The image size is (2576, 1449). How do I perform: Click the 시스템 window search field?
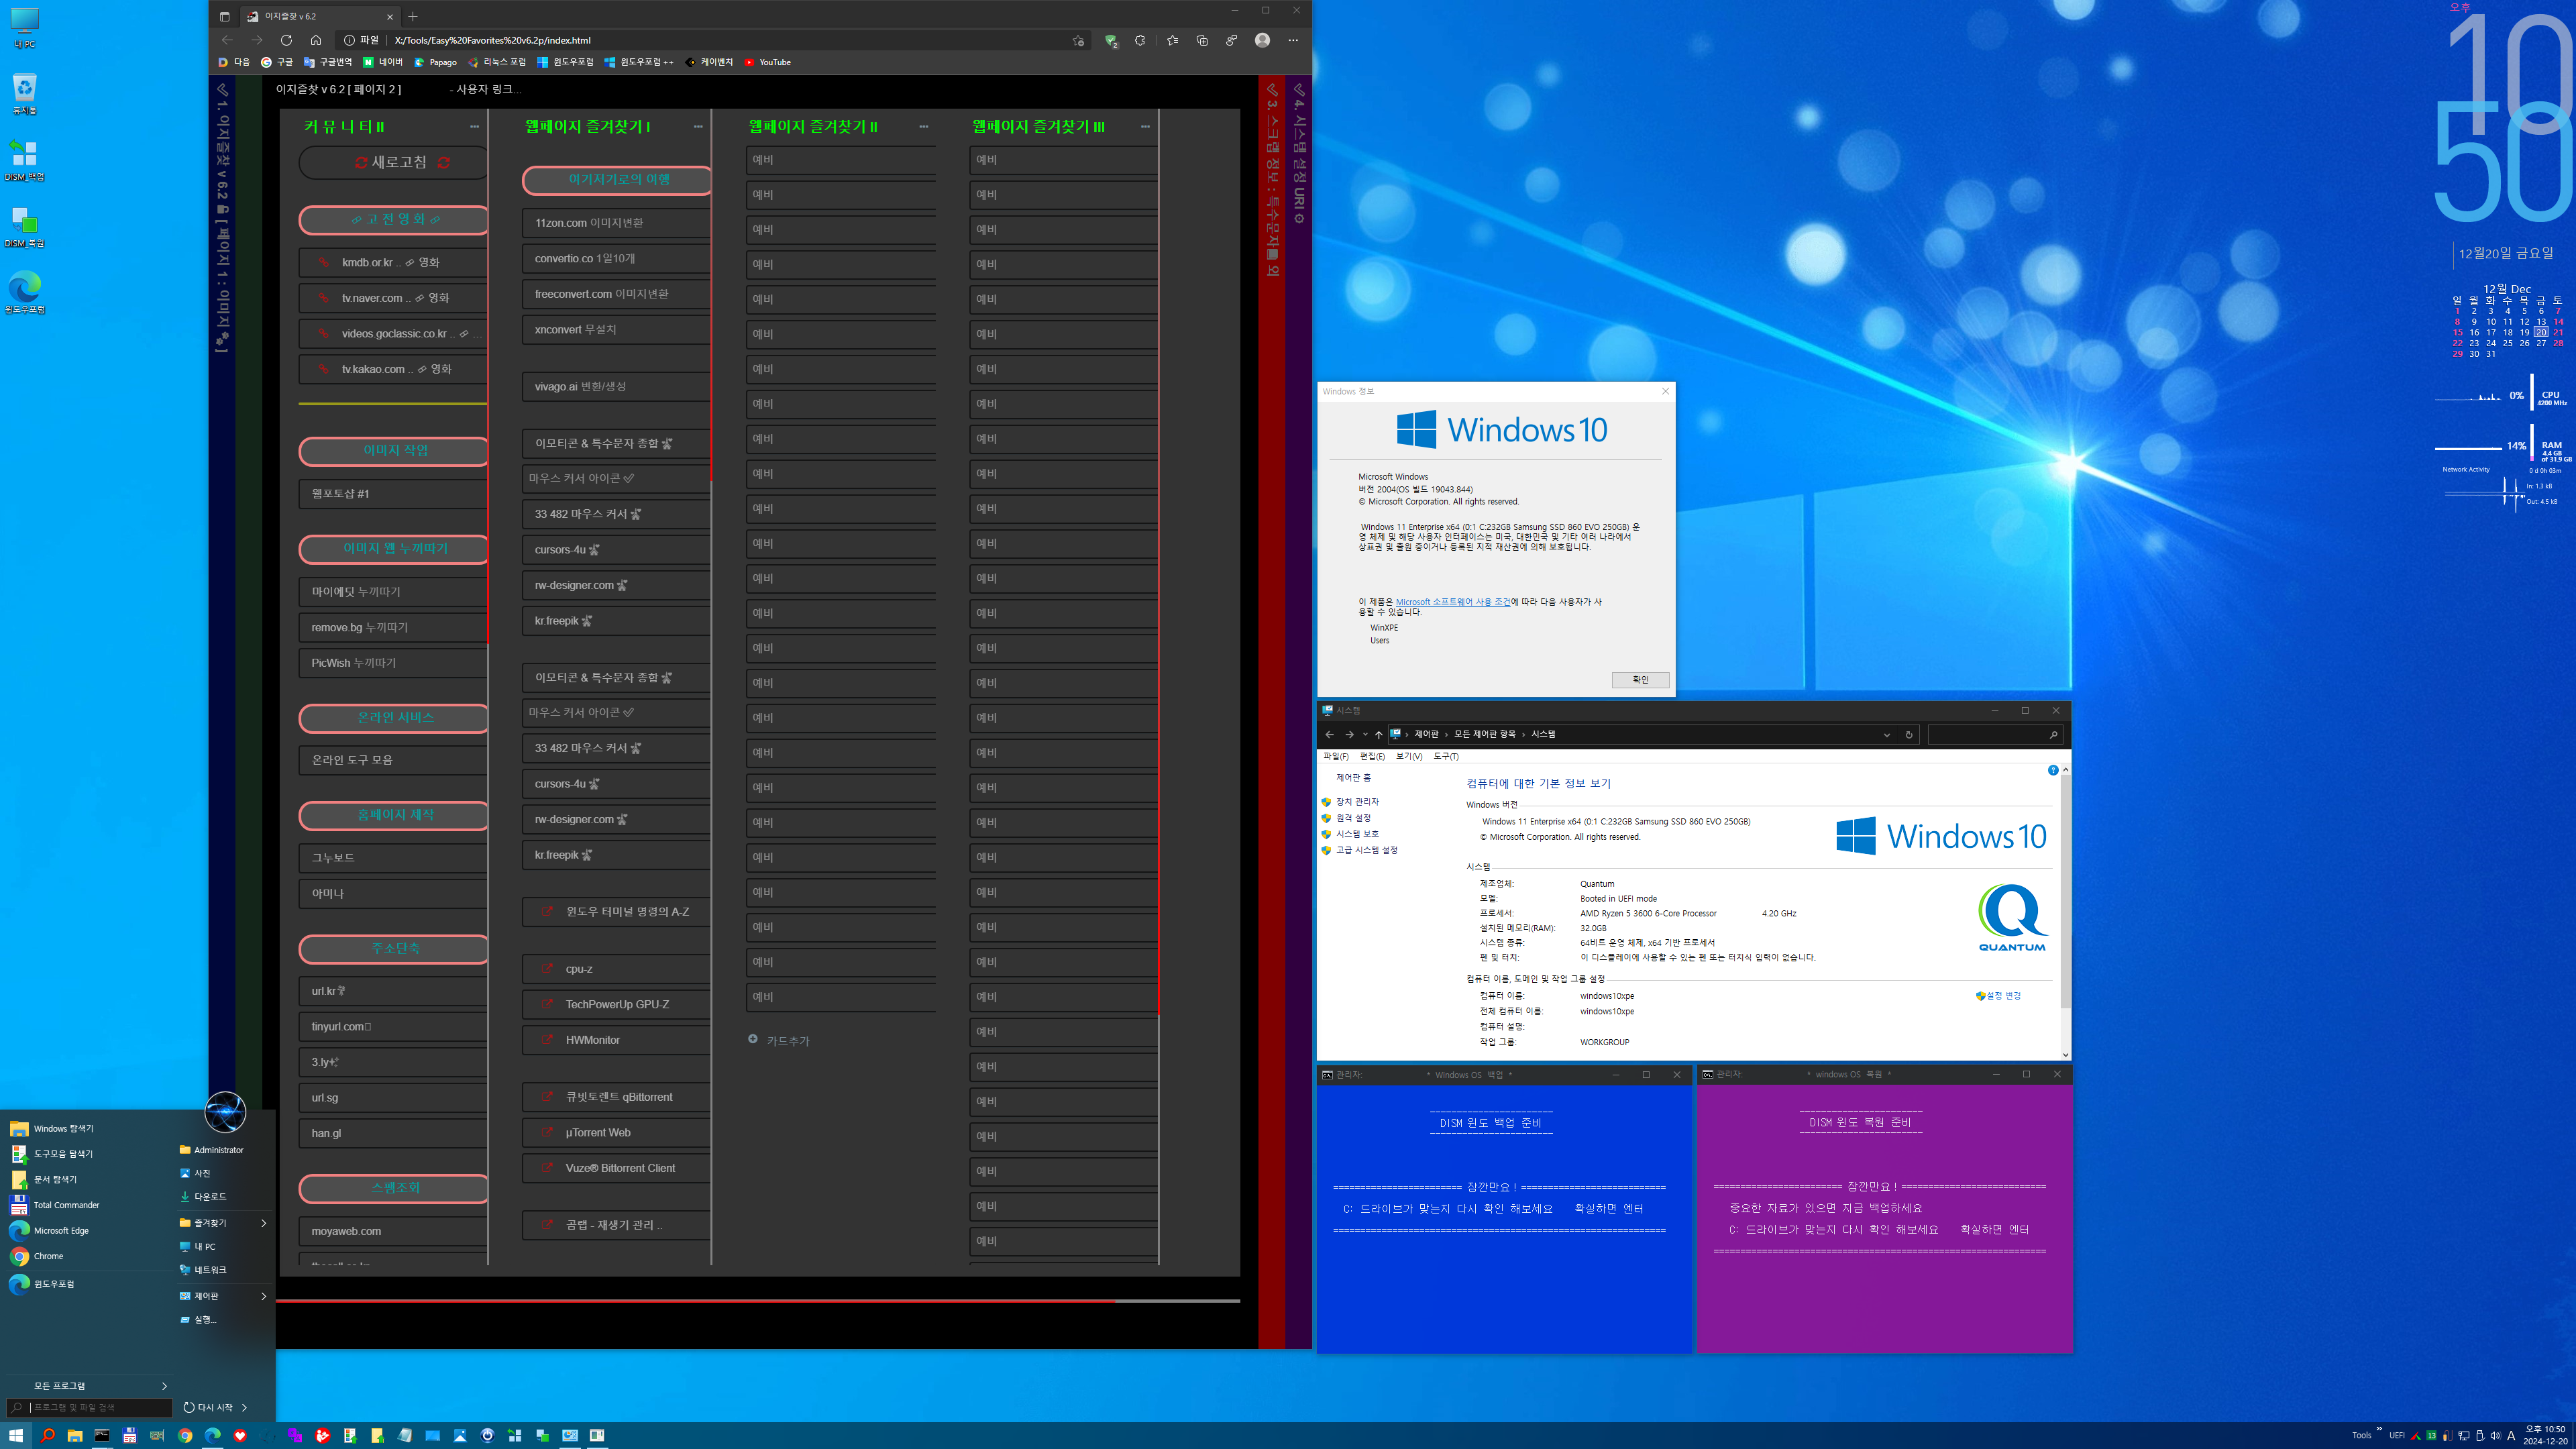[1994, 734]
